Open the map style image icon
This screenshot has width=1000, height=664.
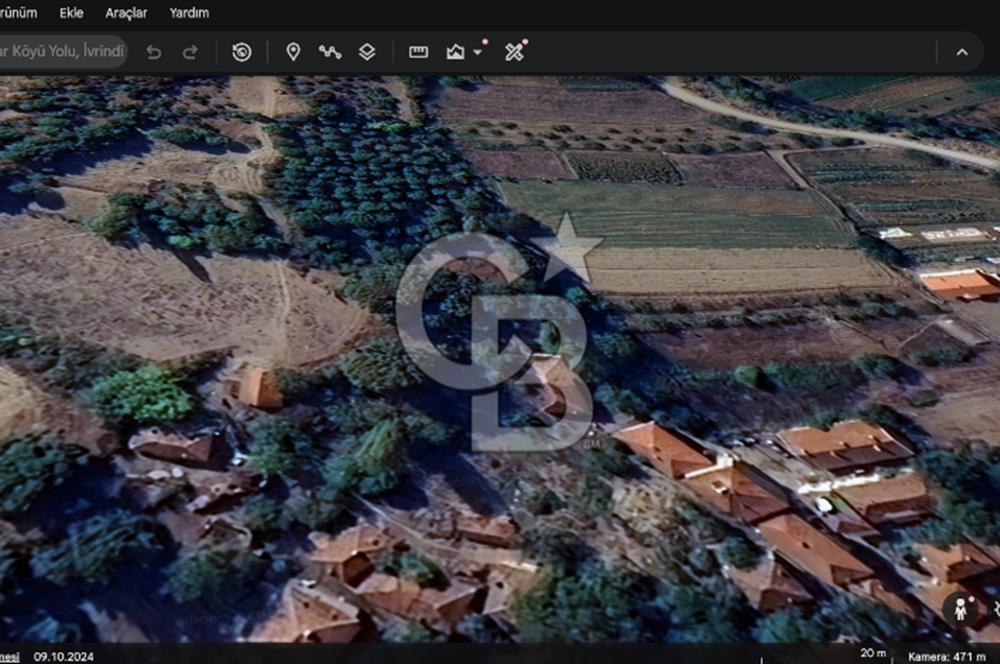point(455,52)
